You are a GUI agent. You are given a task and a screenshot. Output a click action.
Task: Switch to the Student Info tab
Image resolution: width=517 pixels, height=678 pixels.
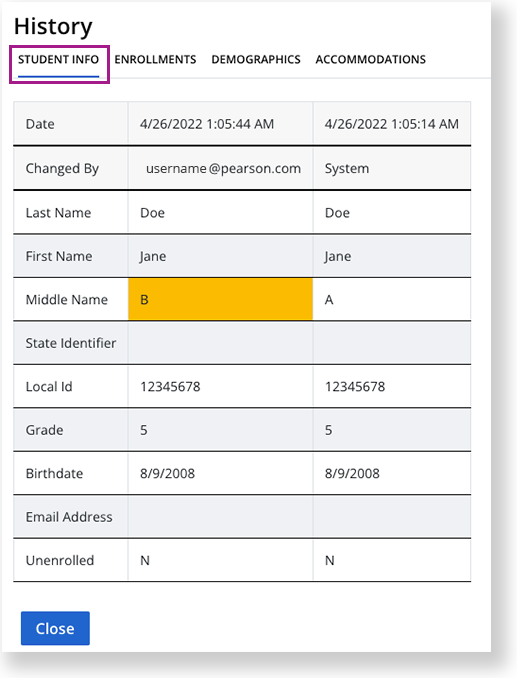pyautogui.click(x=58, y=60)
